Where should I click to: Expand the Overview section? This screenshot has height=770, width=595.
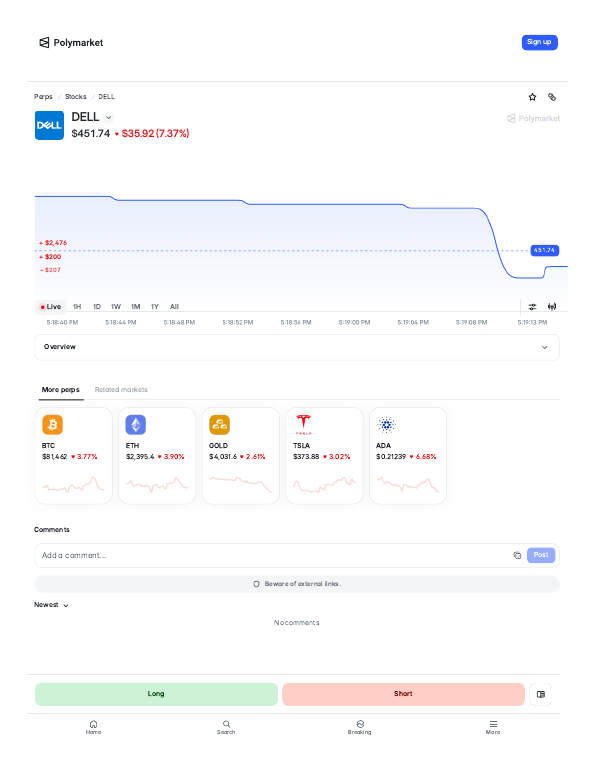coord(297,347)
